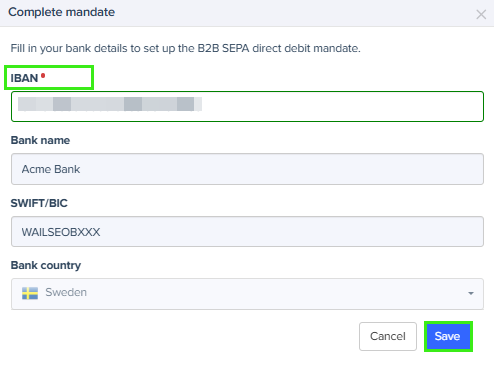
Task: Click the empty end of the IBAN field
Action: [x=343, y=106]
